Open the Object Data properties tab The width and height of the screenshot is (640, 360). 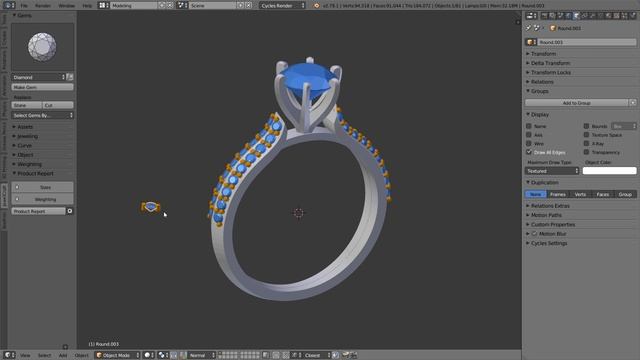(x=600, y=16)
